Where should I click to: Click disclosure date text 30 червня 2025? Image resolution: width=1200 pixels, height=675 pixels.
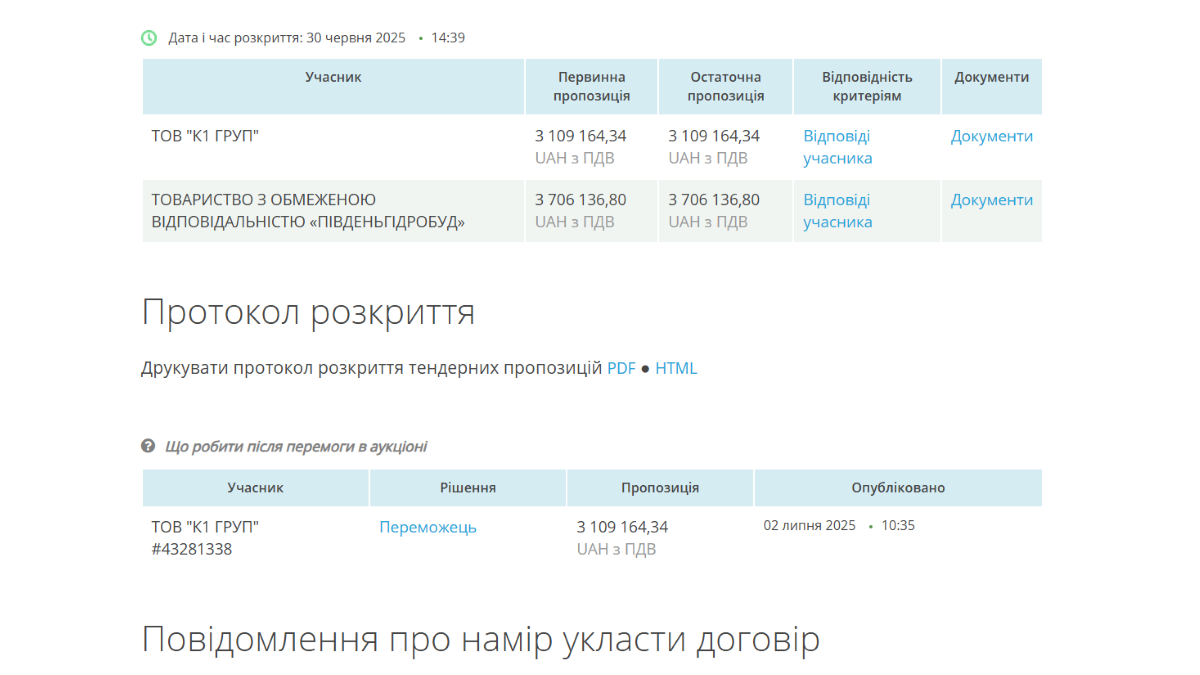[x=356, y=38]
